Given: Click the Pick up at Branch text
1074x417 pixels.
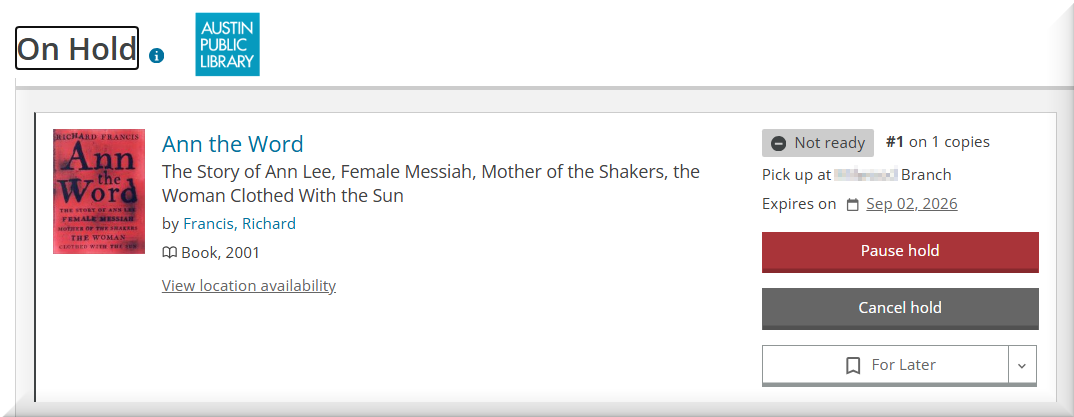Looking at the screenshot, I should [x=856, y=175].
